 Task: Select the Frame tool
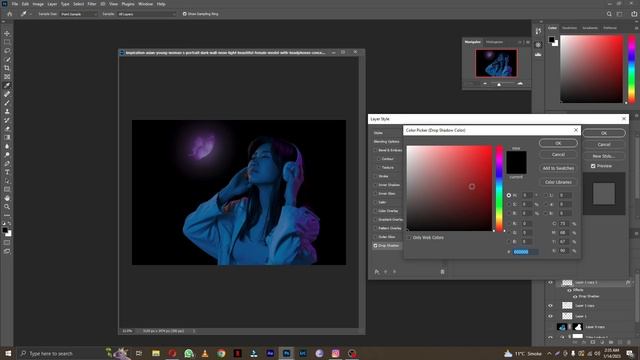coord(7,77)
